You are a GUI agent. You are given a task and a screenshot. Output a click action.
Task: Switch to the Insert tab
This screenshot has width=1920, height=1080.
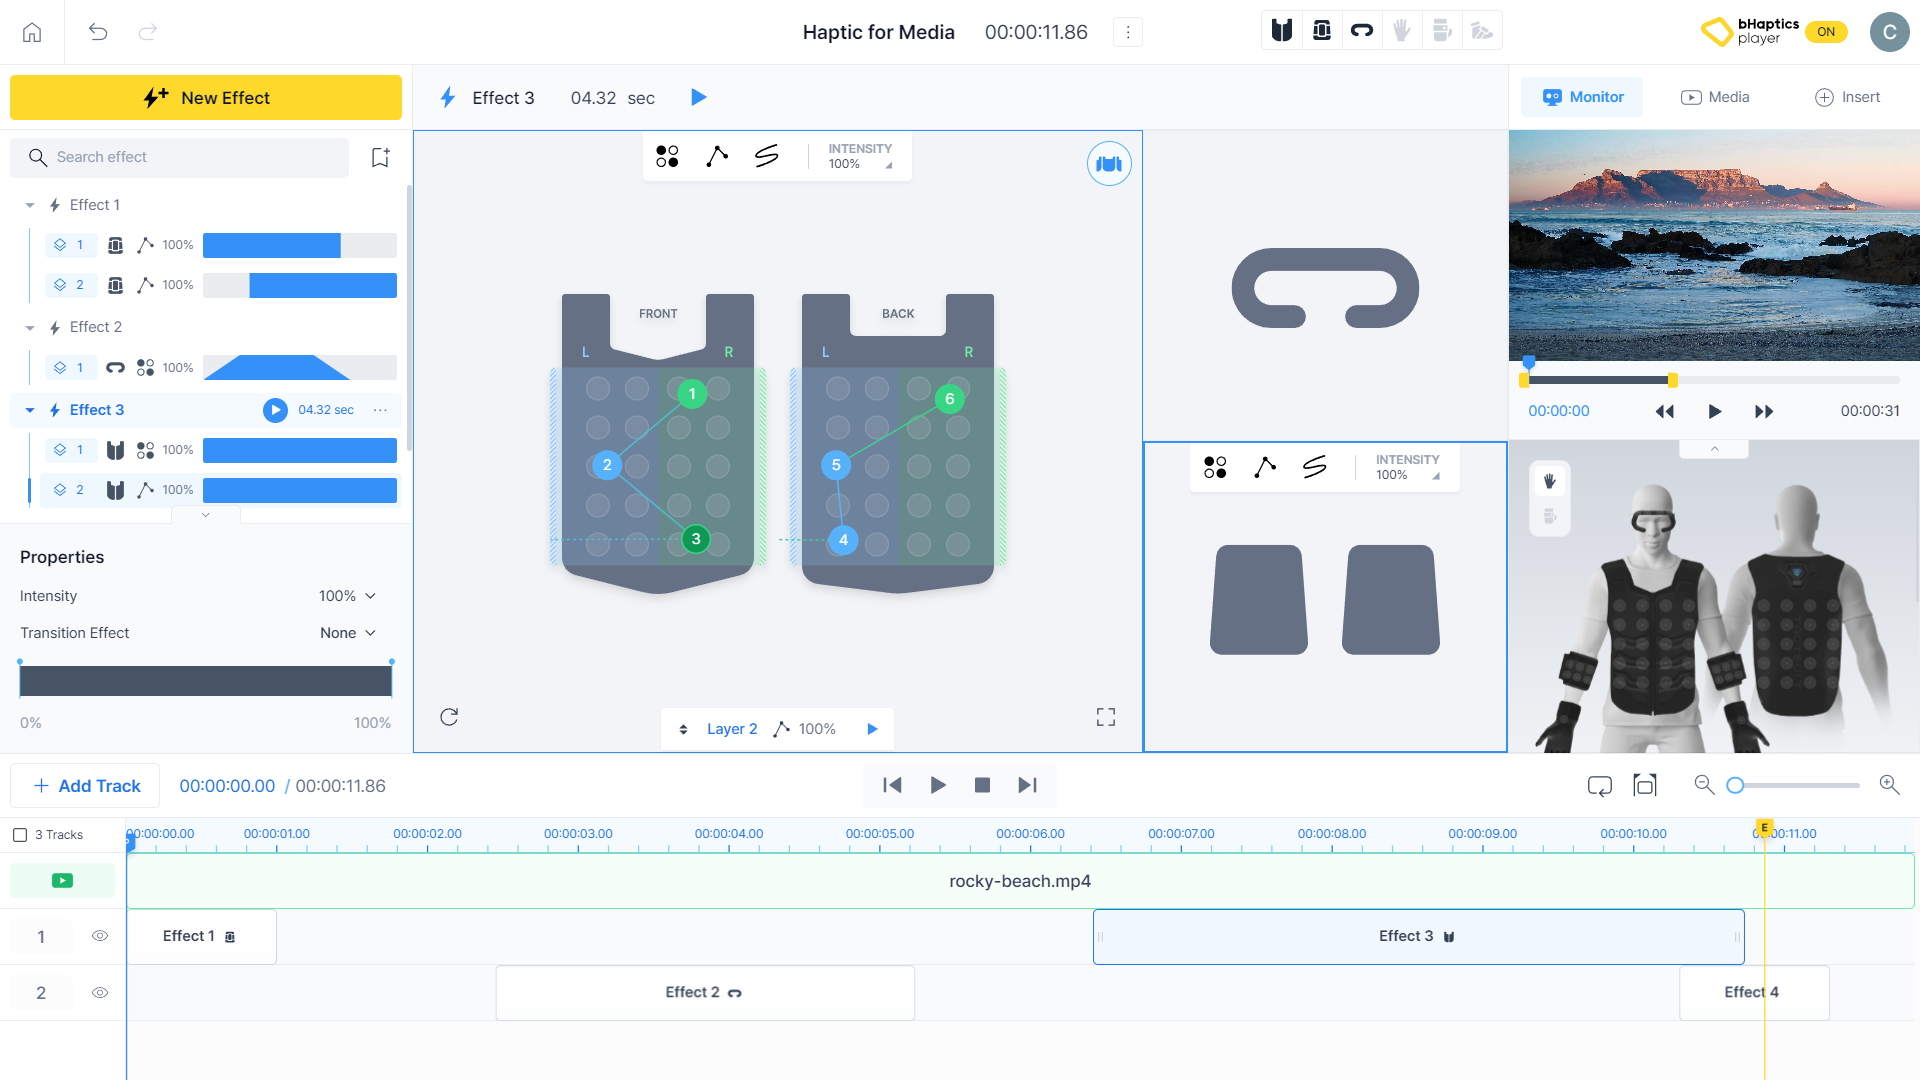point(1847,97)
